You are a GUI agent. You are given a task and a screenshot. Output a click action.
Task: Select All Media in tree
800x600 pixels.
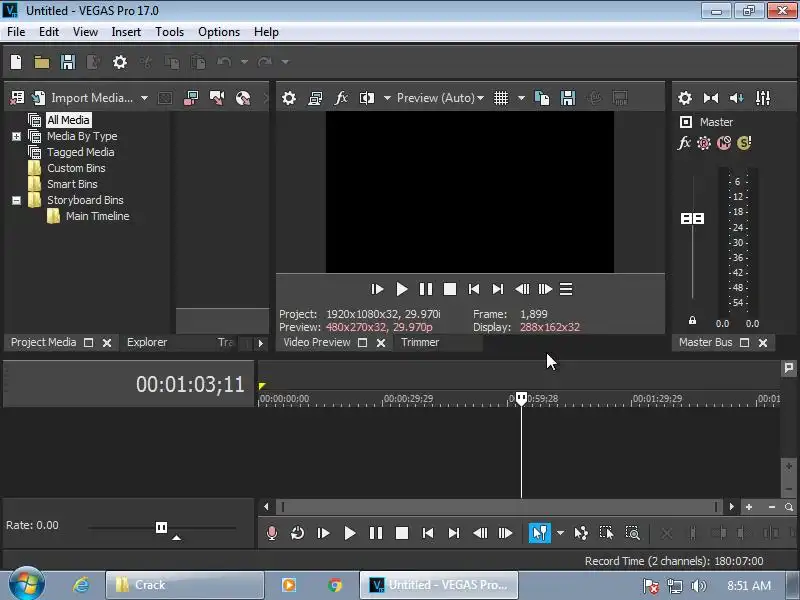click(68, 120)
